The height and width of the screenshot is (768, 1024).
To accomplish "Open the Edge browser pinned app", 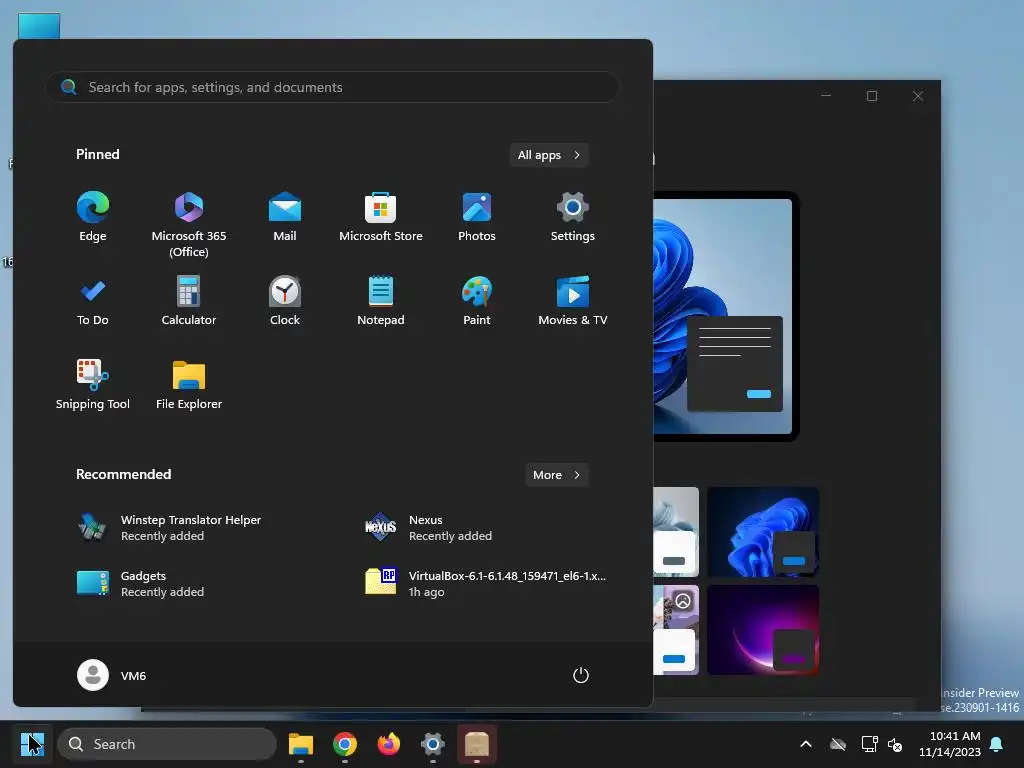I will (x=93, y=218).
